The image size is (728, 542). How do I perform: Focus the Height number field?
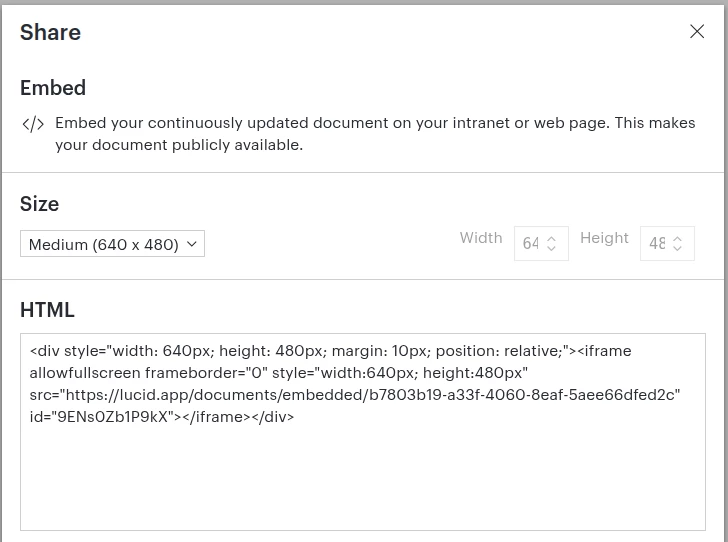(x=667, y=243)
